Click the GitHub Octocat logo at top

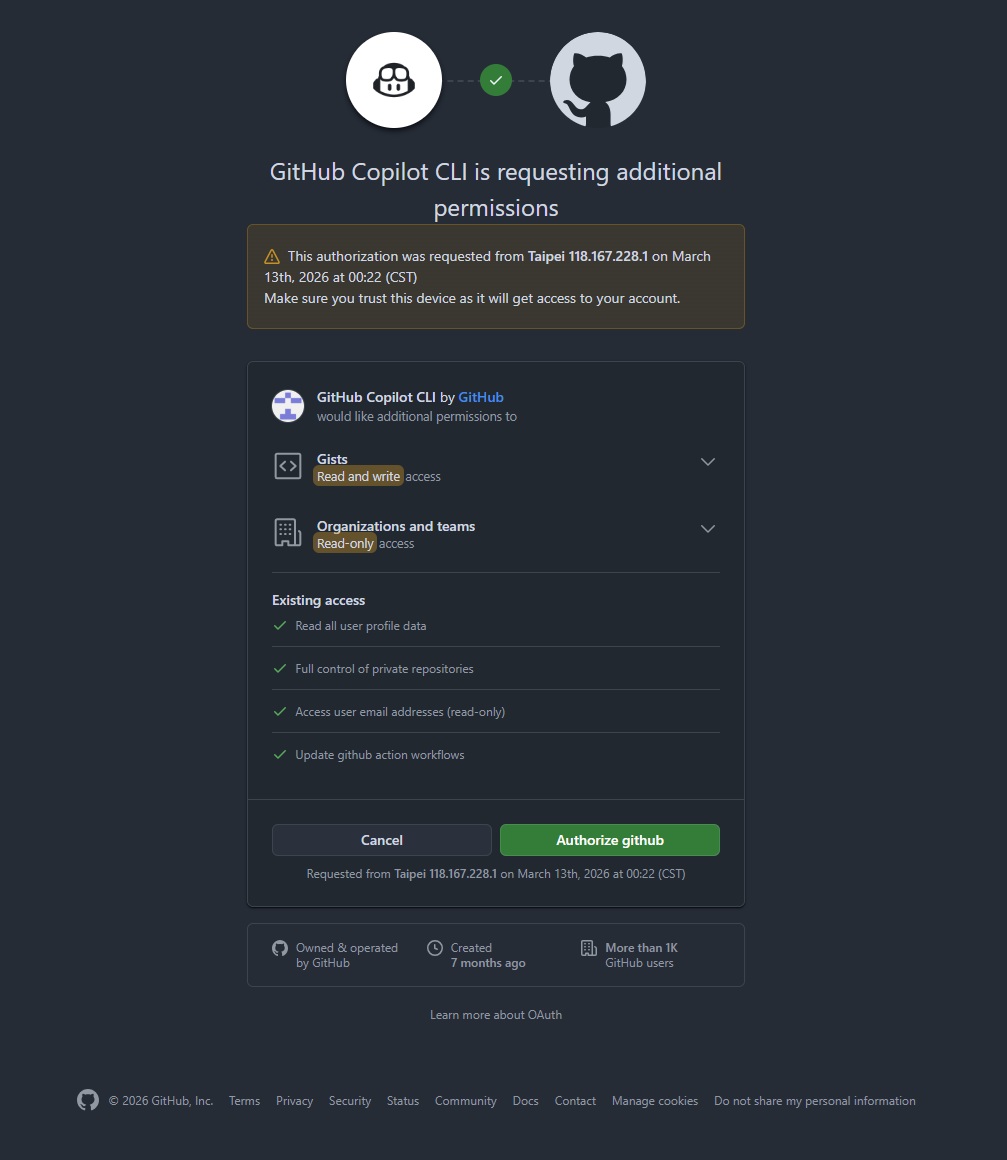click(598, 80)
